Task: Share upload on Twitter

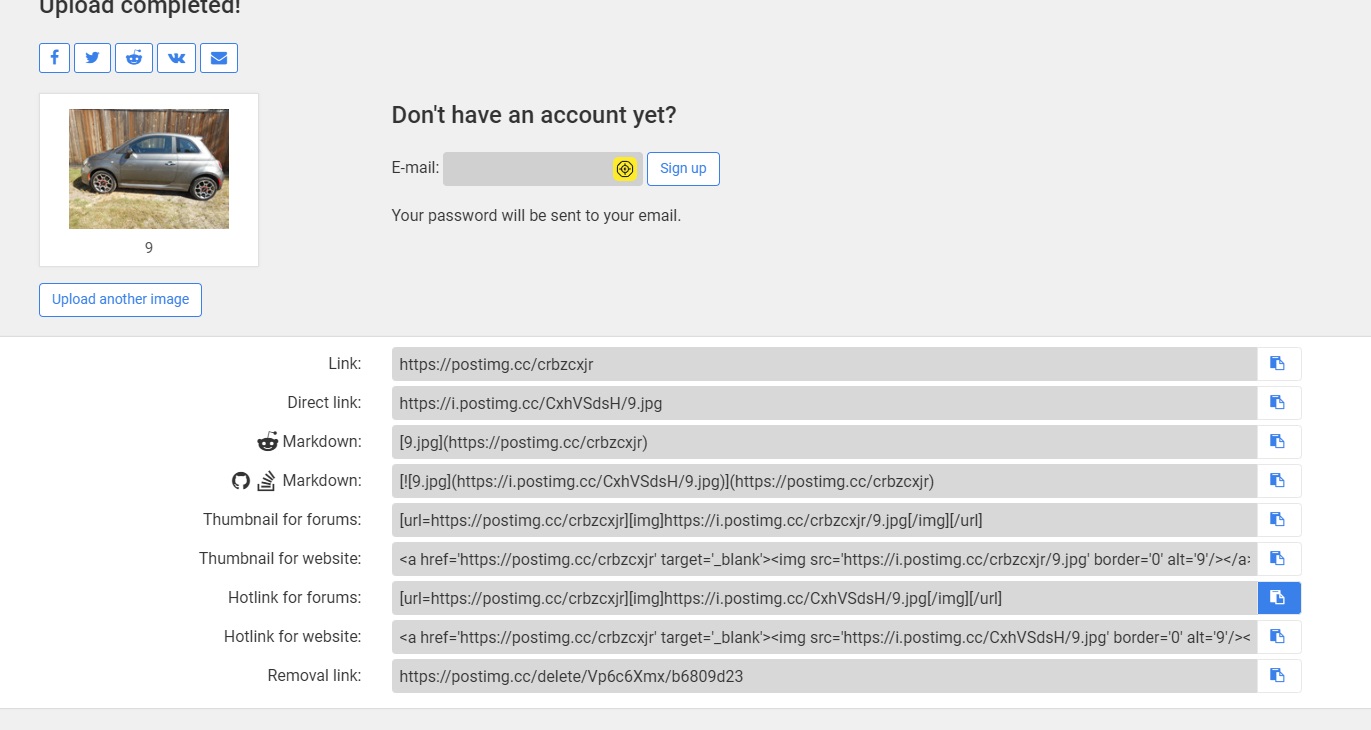Action: [92, 58]
